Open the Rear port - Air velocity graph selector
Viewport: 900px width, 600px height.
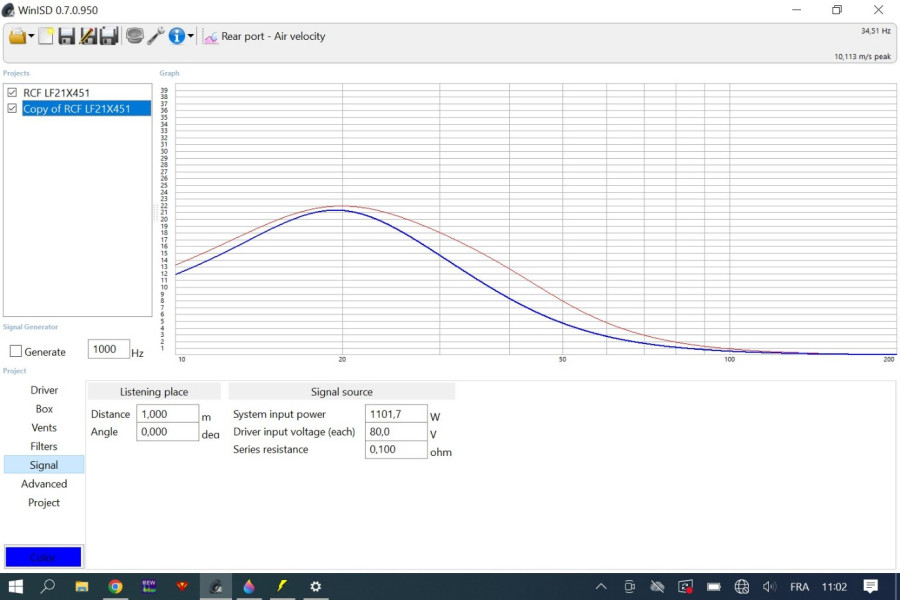(x=265, y=36)
